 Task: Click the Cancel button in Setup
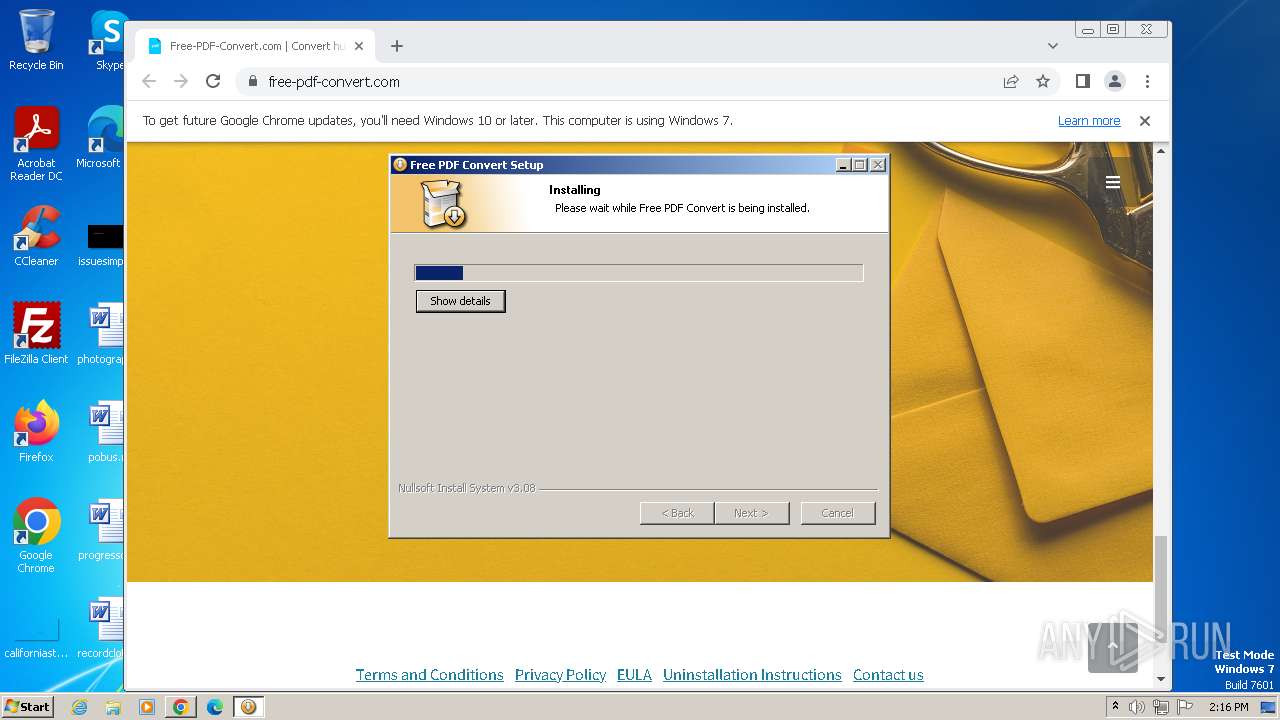point(838,513)
